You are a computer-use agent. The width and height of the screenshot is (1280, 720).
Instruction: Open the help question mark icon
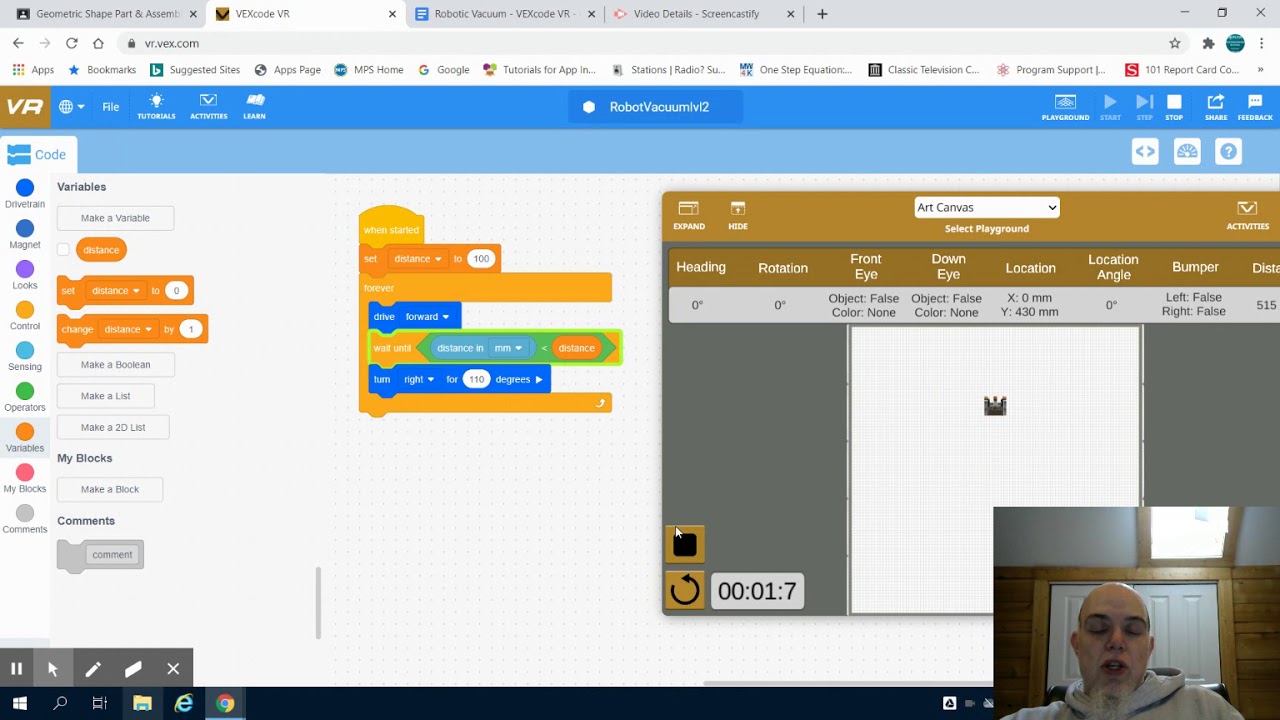(x=1228, y=152)
